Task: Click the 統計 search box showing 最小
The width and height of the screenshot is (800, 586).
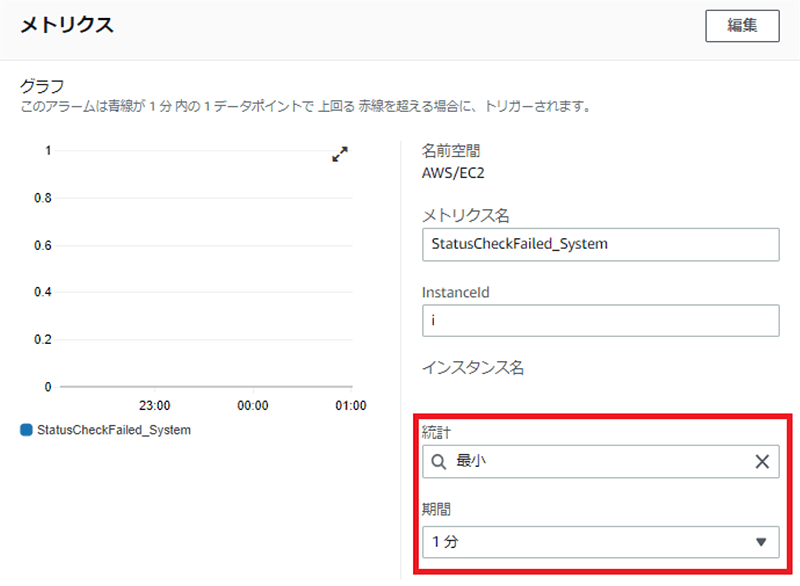Action: point(601,462)
